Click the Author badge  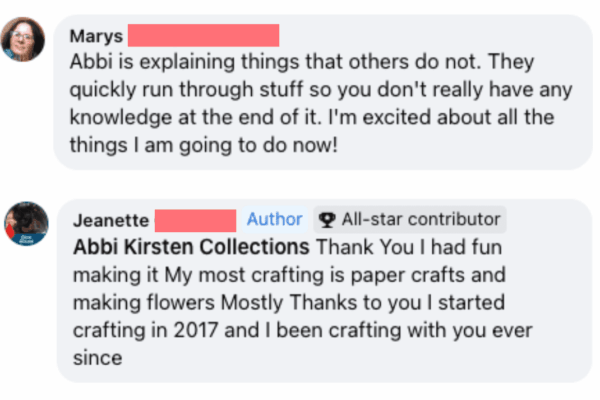pyautogui.click(x=274, y=219)
